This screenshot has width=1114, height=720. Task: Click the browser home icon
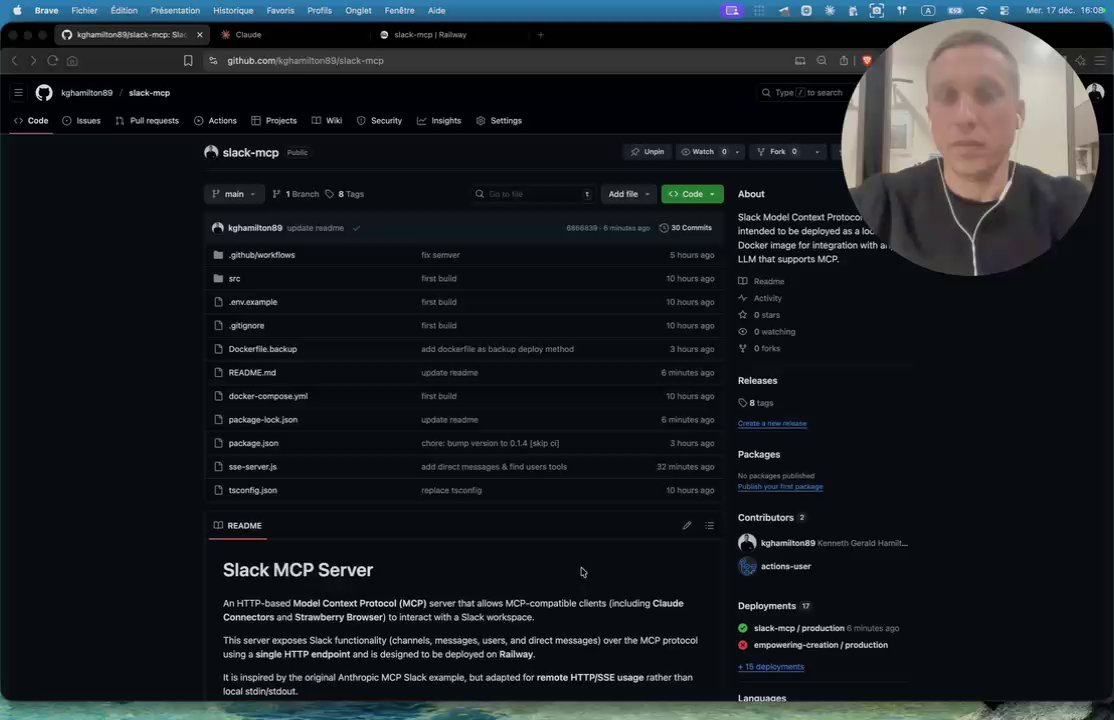click(x=72, y=60)
